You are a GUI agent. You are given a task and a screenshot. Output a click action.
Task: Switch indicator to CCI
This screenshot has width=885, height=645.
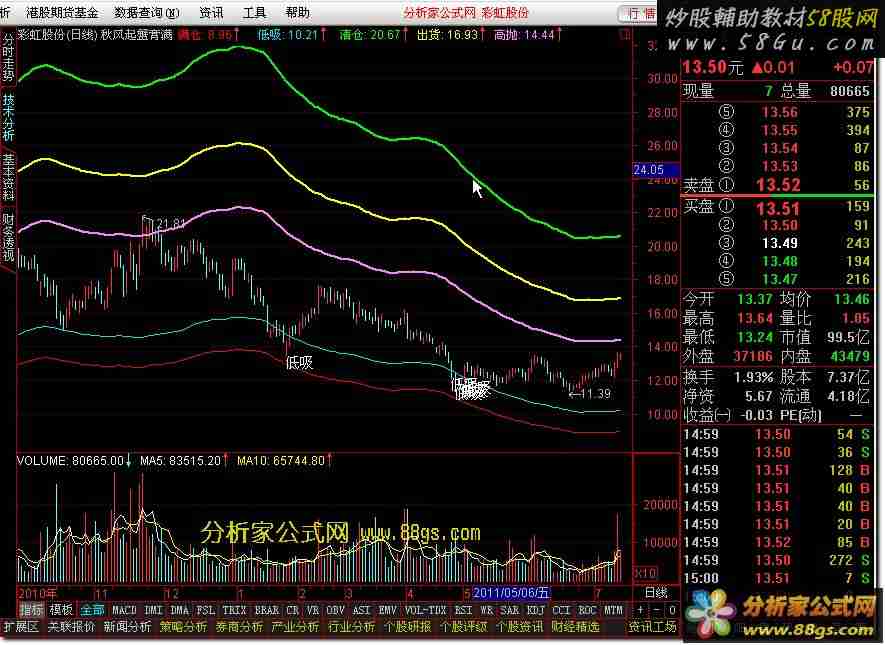[561, 610]
